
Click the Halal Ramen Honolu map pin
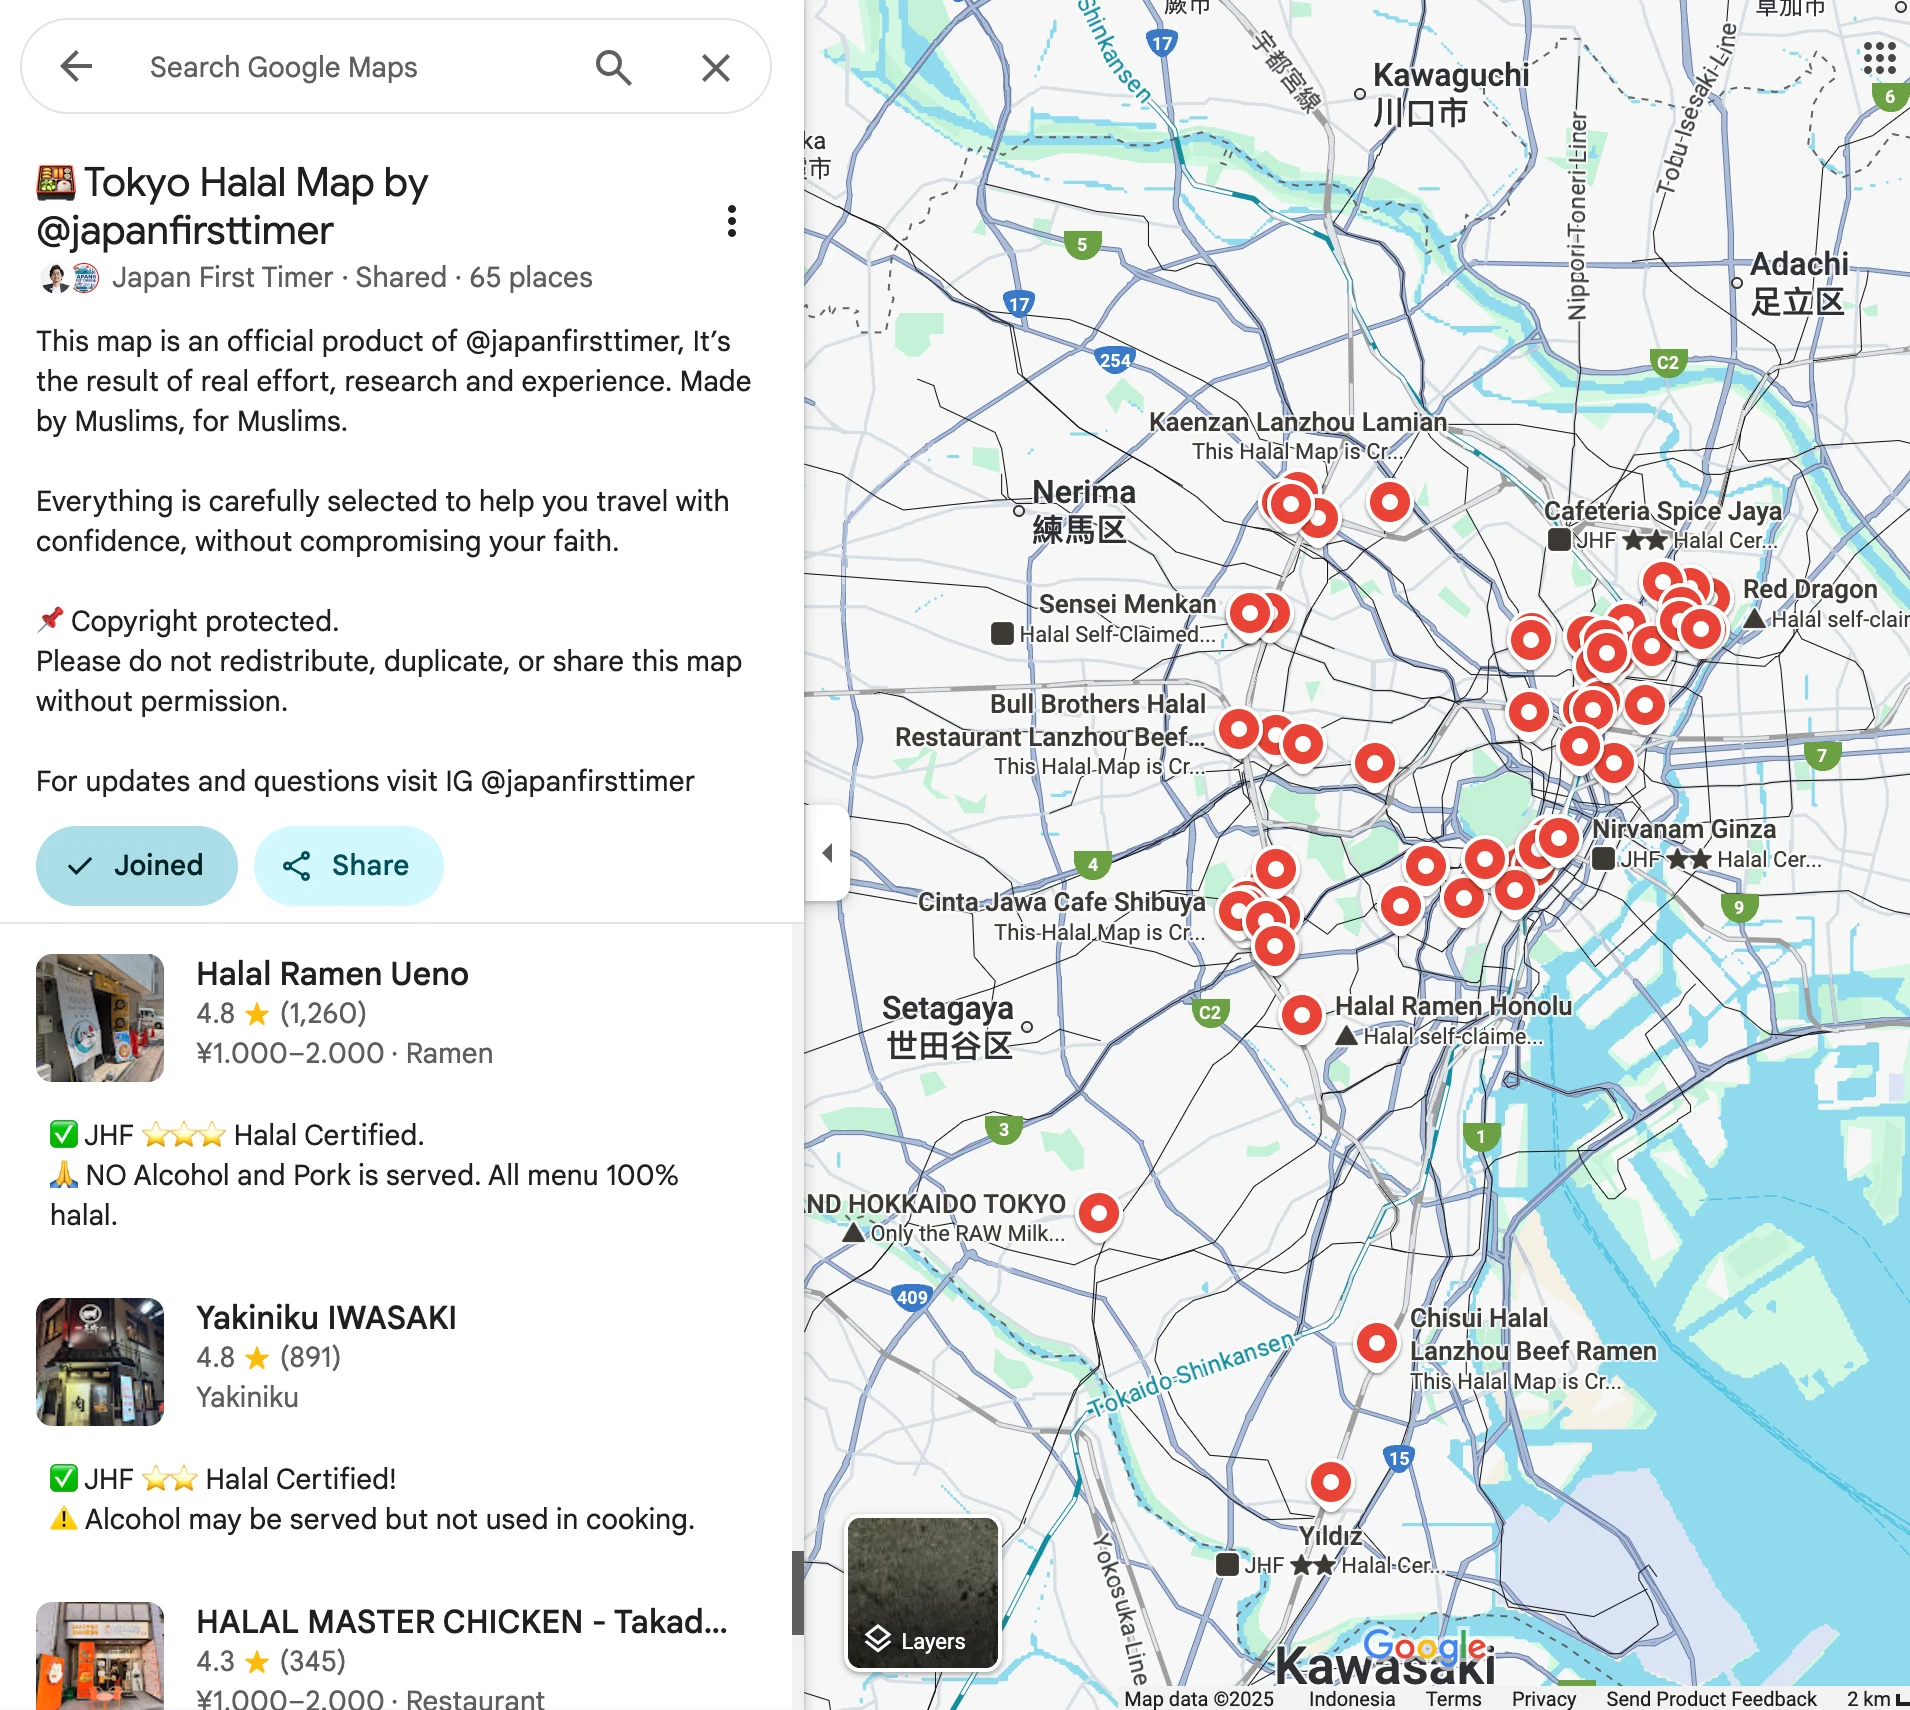click(1302, 1015)
